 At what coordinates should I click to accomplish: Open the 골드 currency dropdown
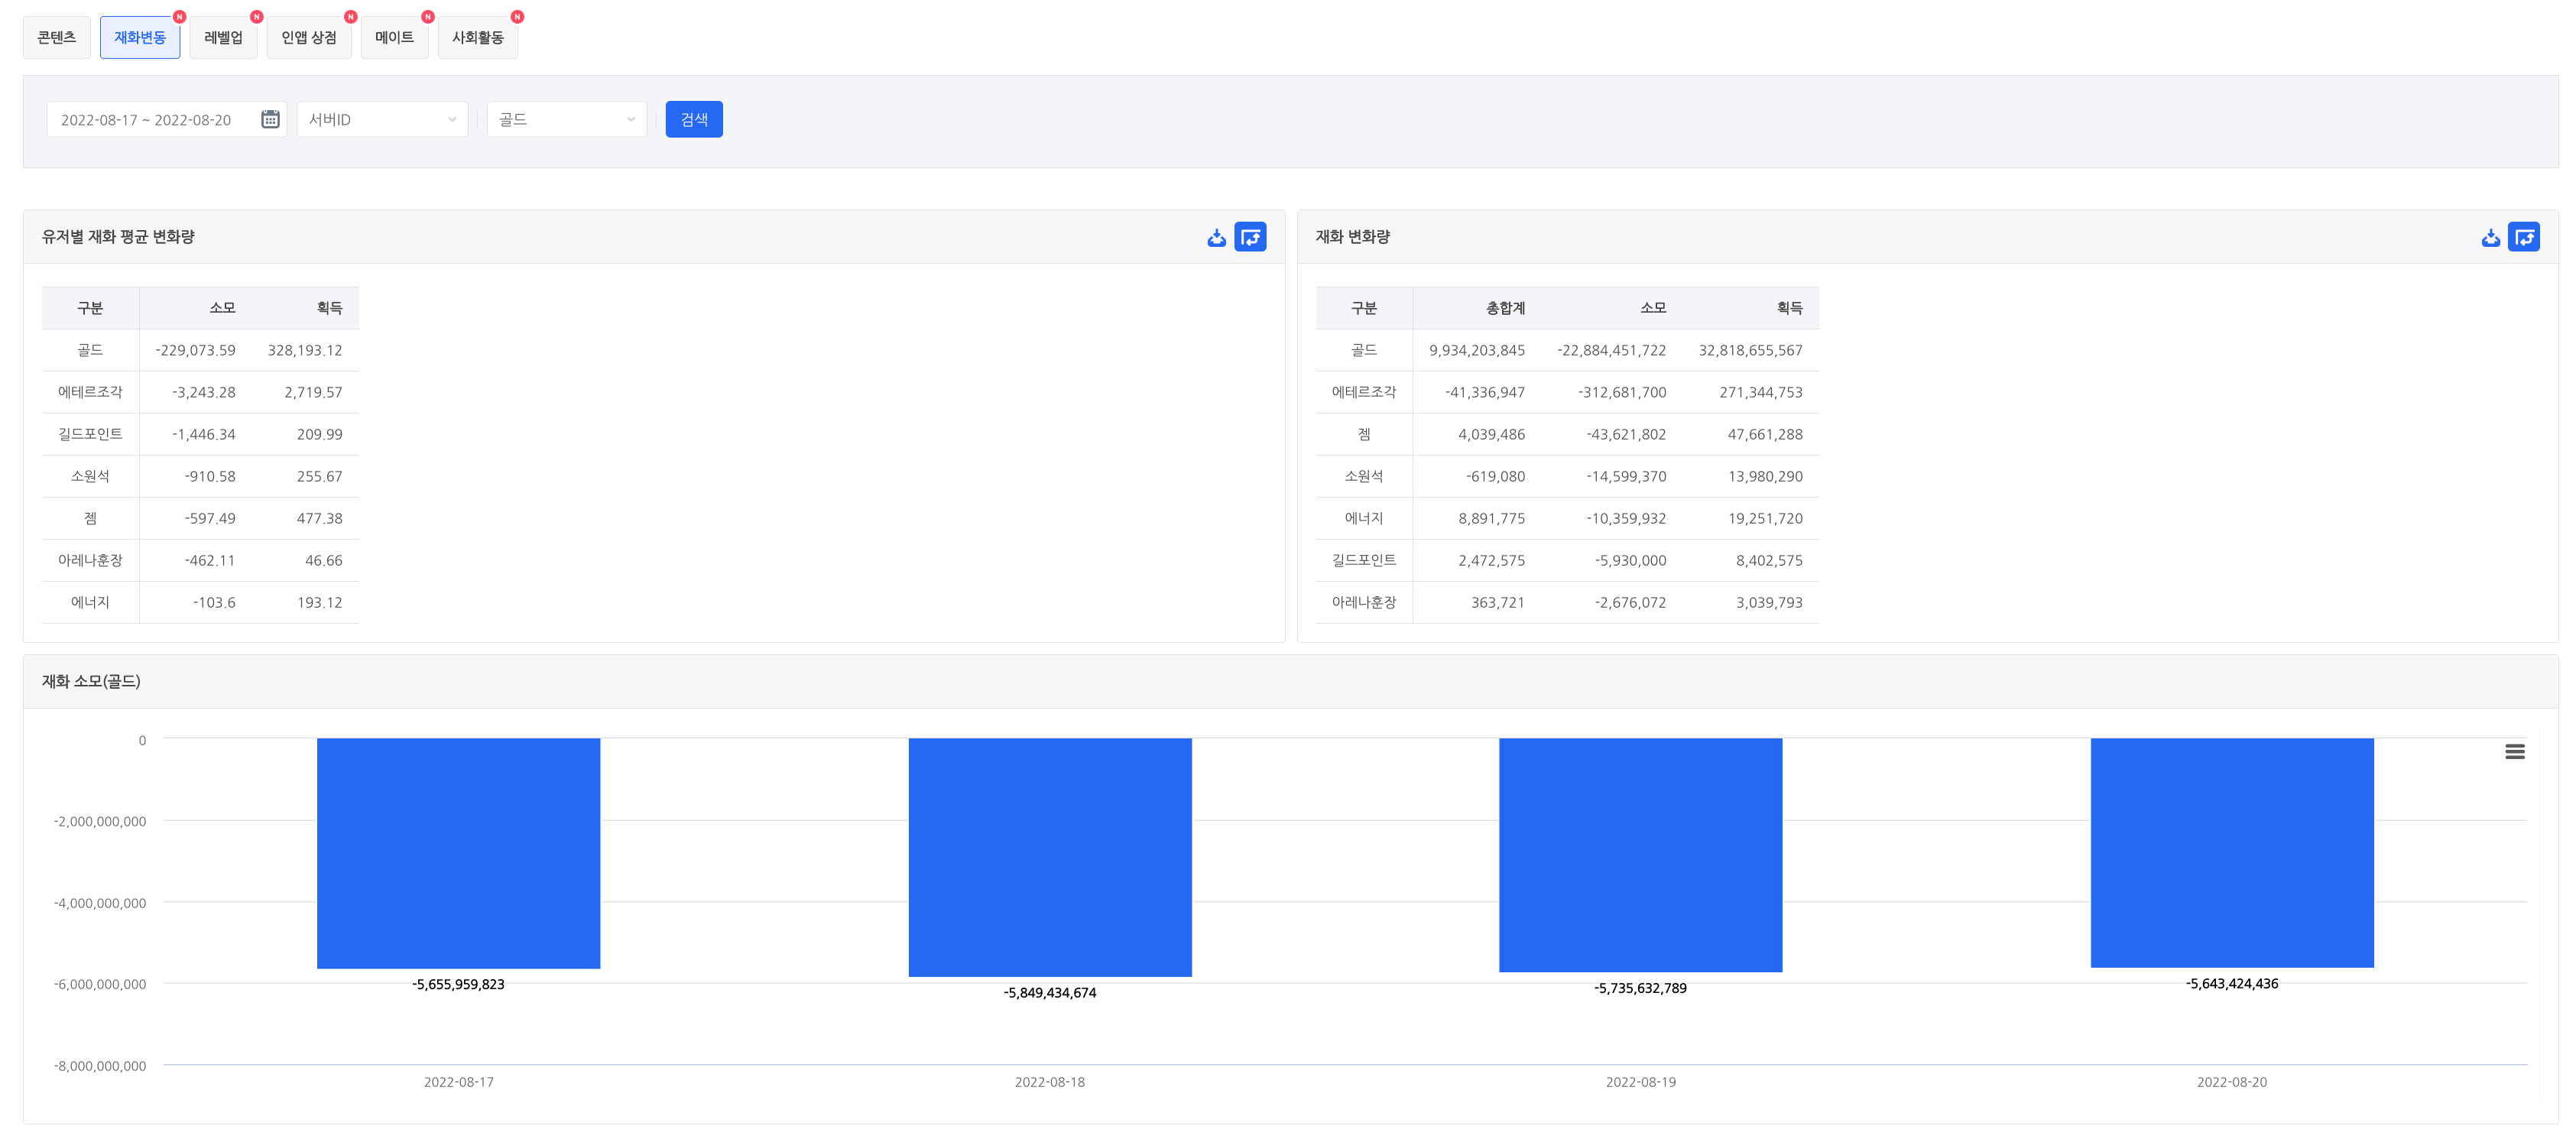567,119
